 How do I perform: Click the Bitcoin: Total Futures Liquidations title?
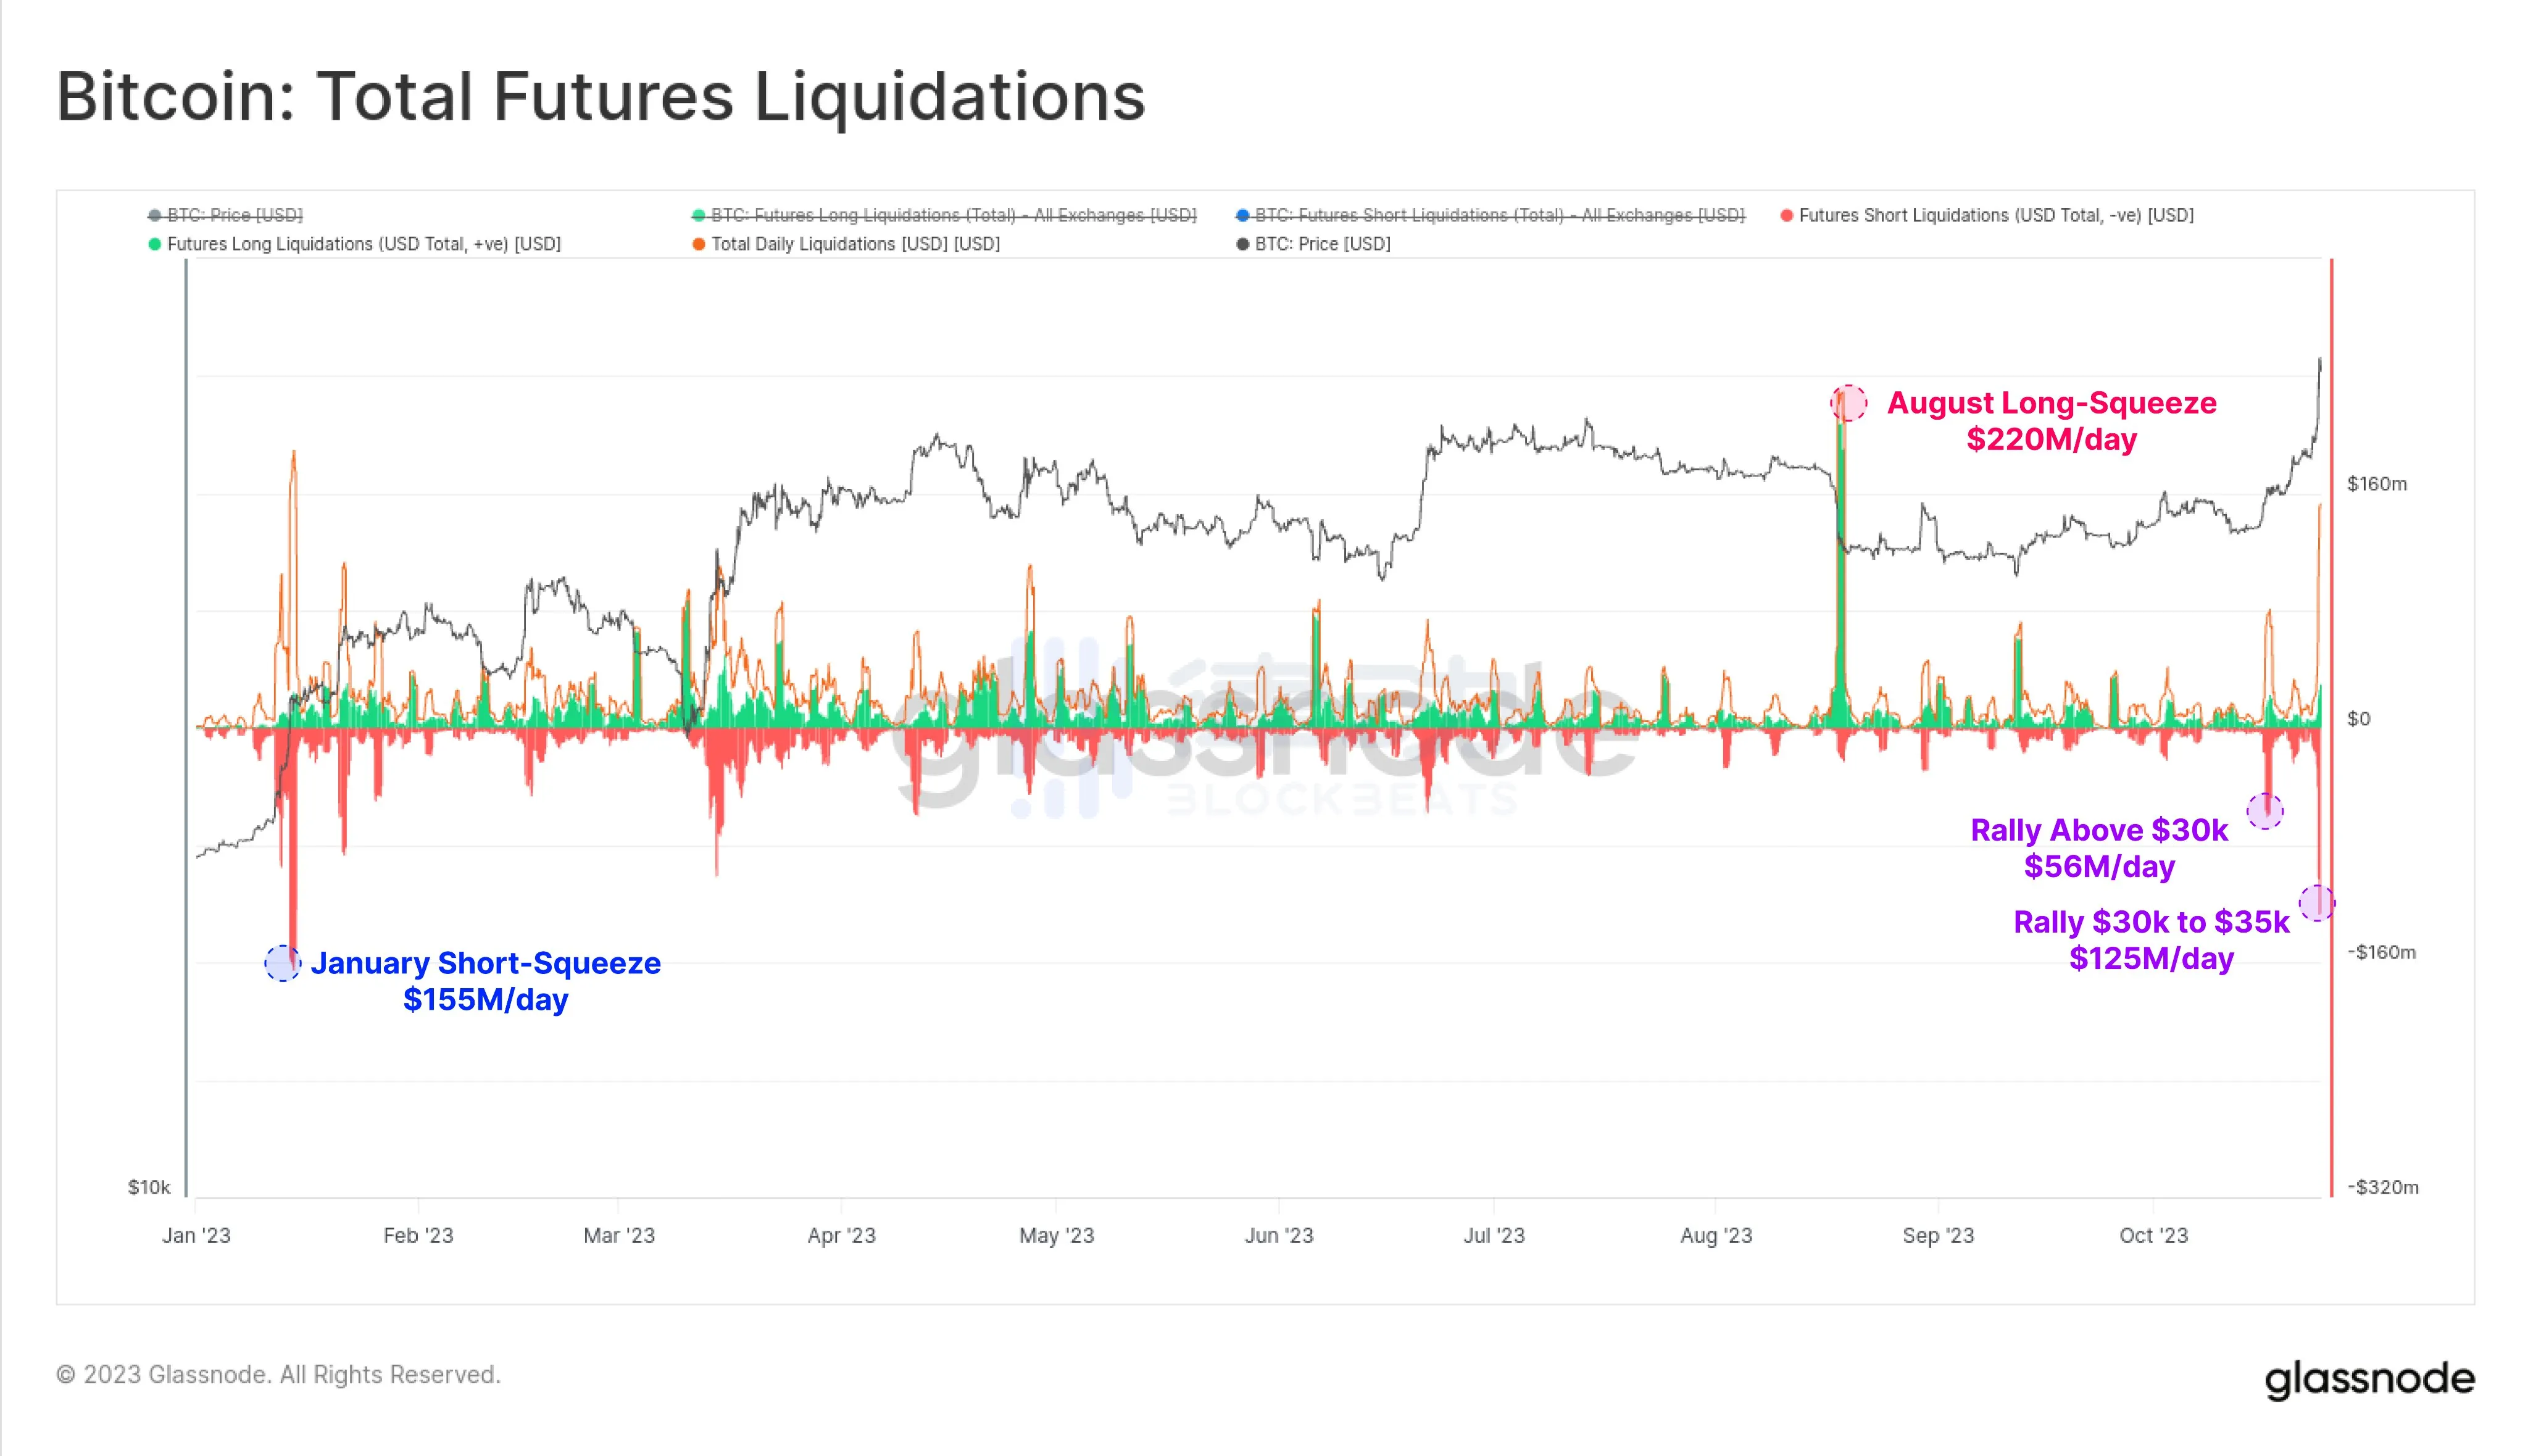click(600, 97)
